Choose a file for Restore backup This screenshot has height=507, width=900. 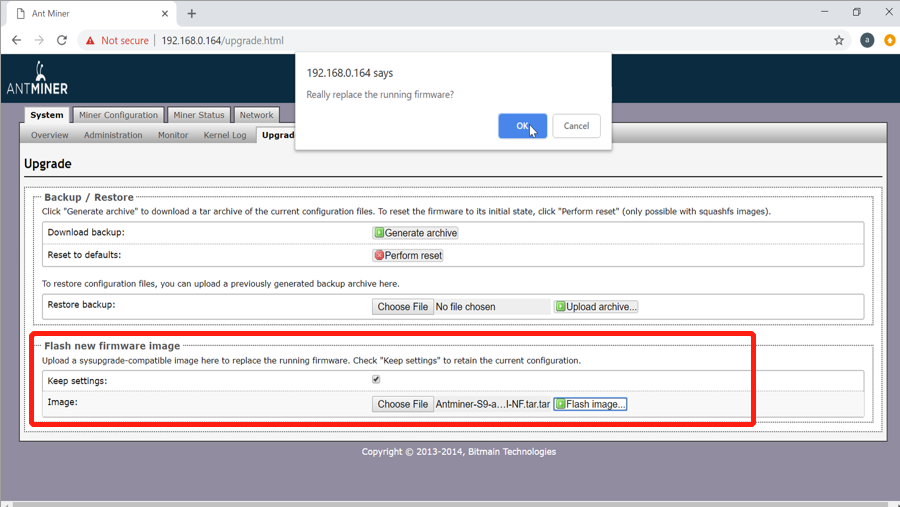click(403, 307)
